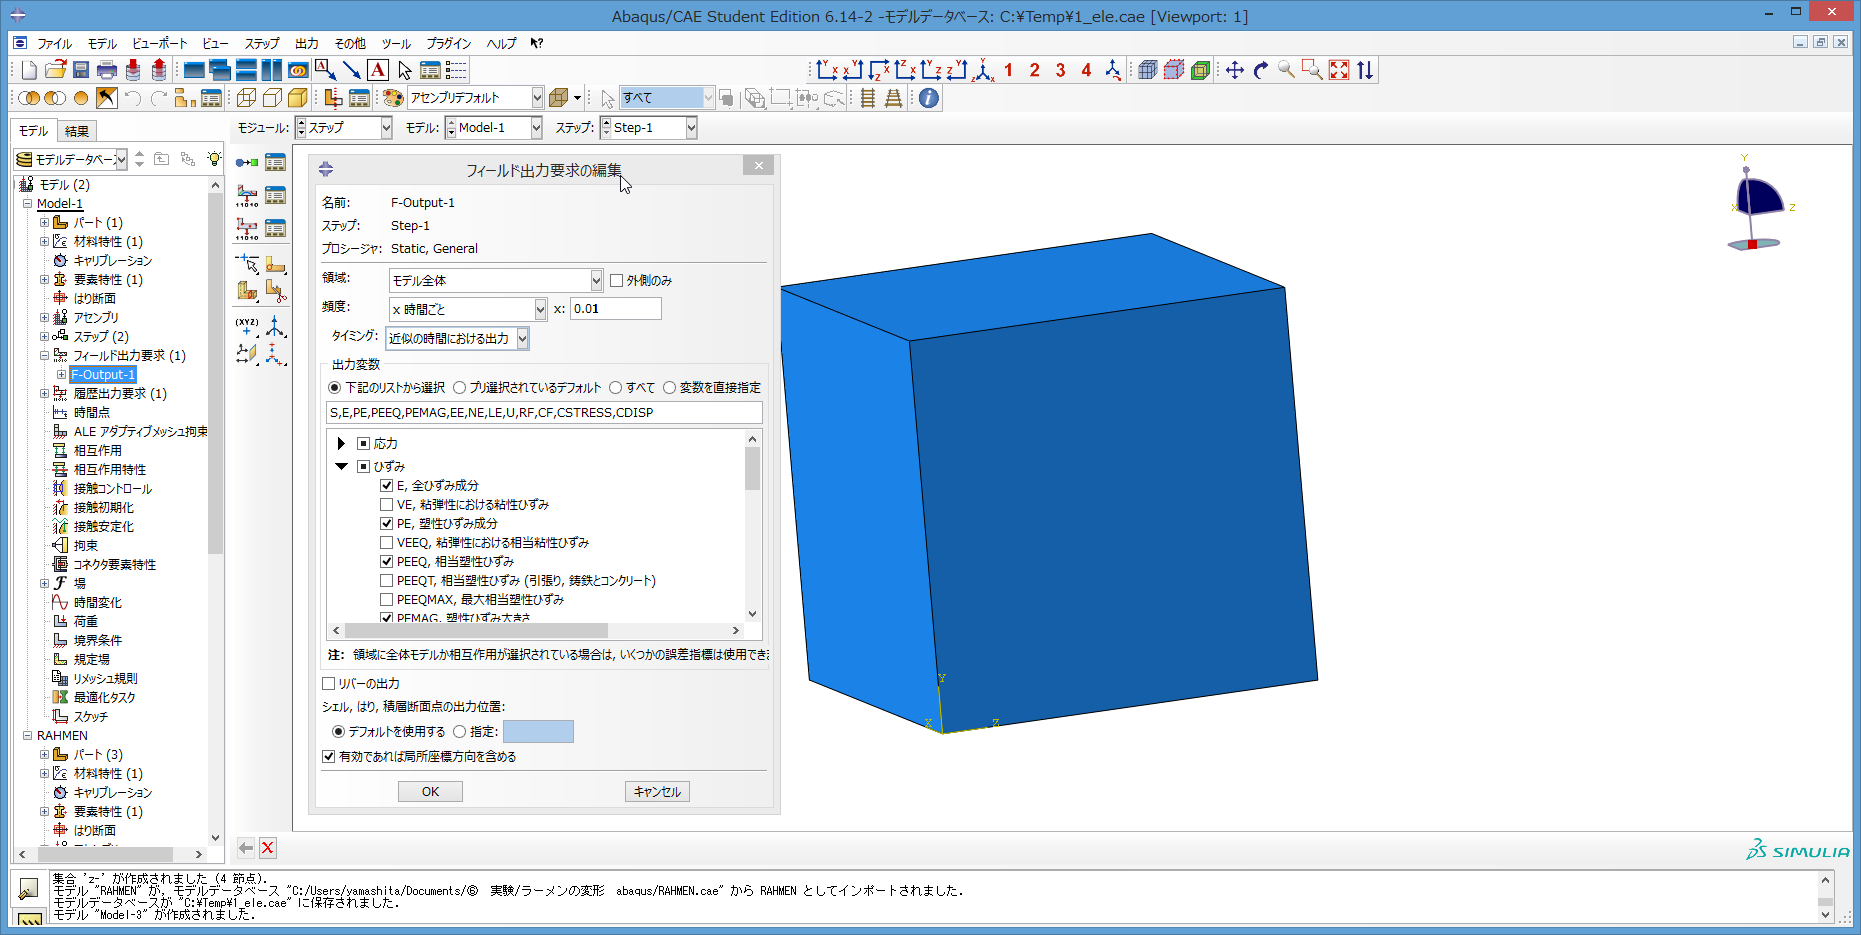Click the x frequency value field
This screenshot has width=1861, height=935.
click(x=615, y=309)
